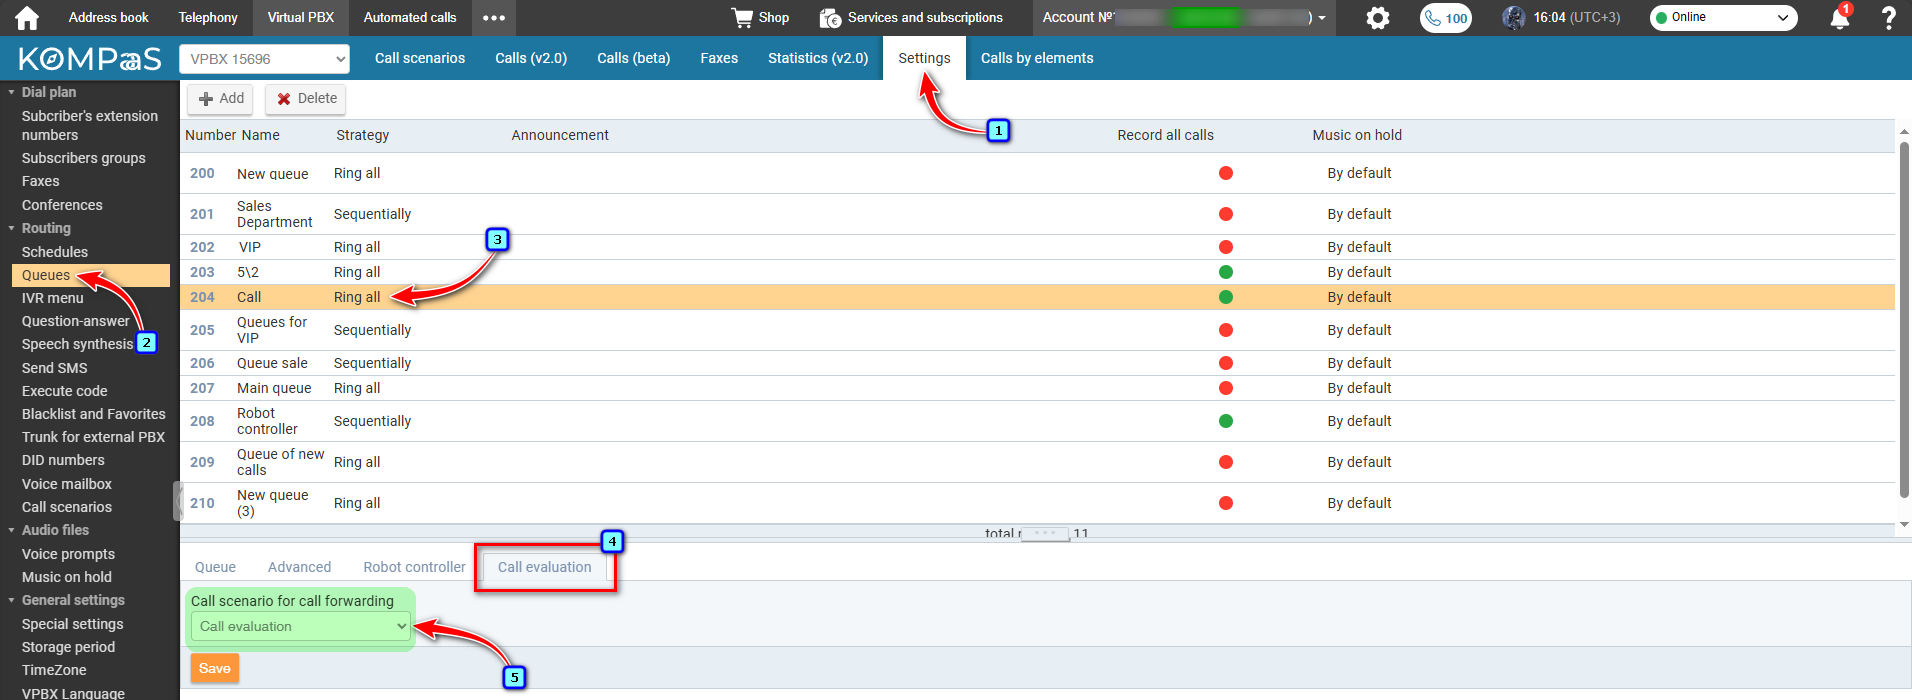The height and width of the screenshot is (700, 1912).
Task: Open the Online status dropdown
Action: (1723, 17)
